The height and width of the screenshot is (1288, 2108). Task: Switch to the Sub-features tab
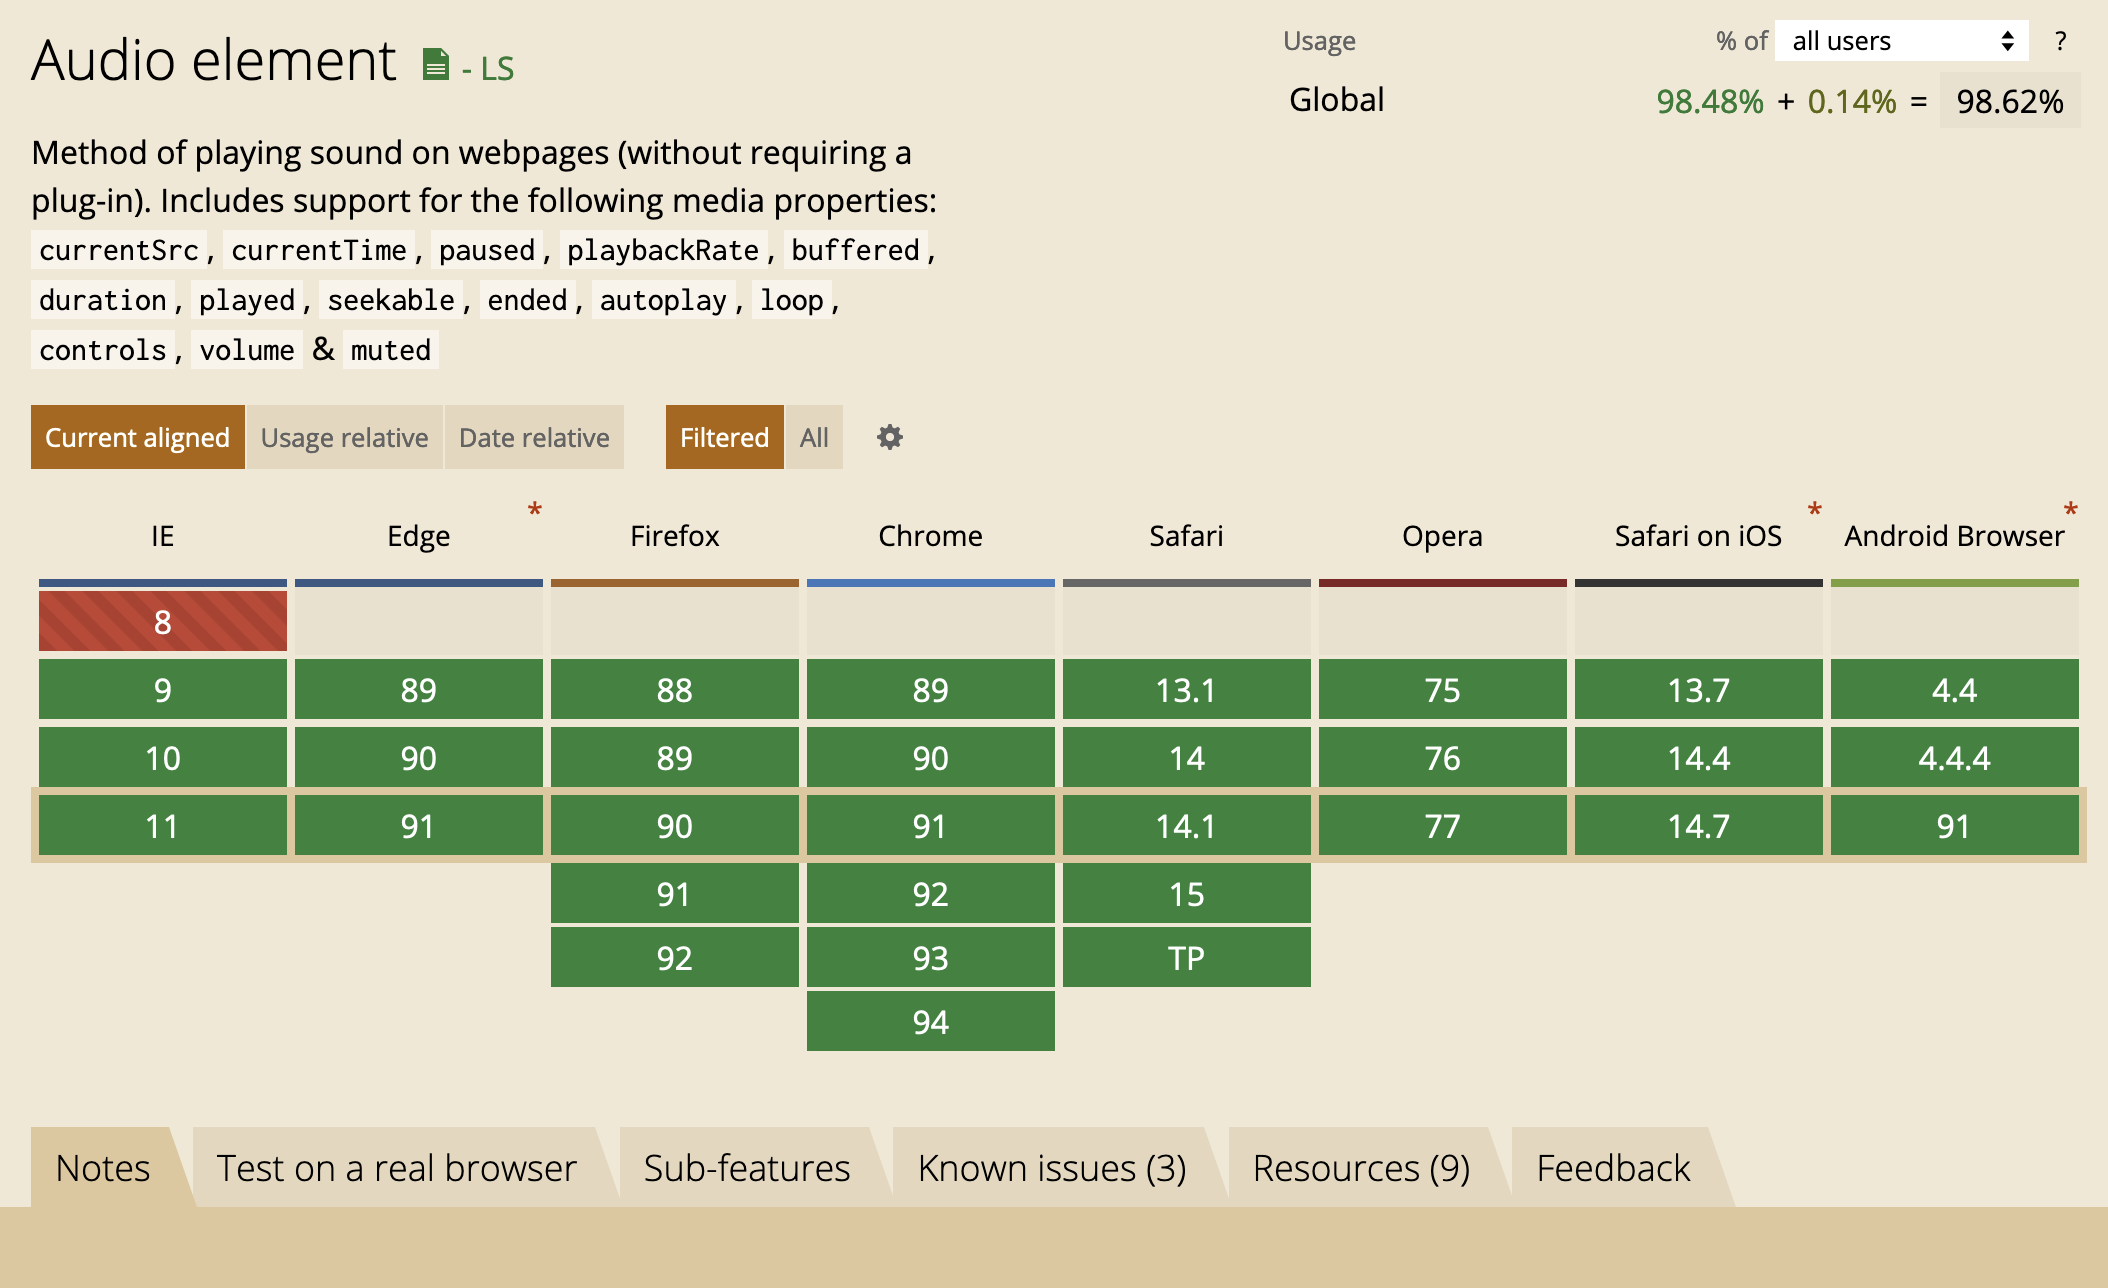(x=746, y=1167)
